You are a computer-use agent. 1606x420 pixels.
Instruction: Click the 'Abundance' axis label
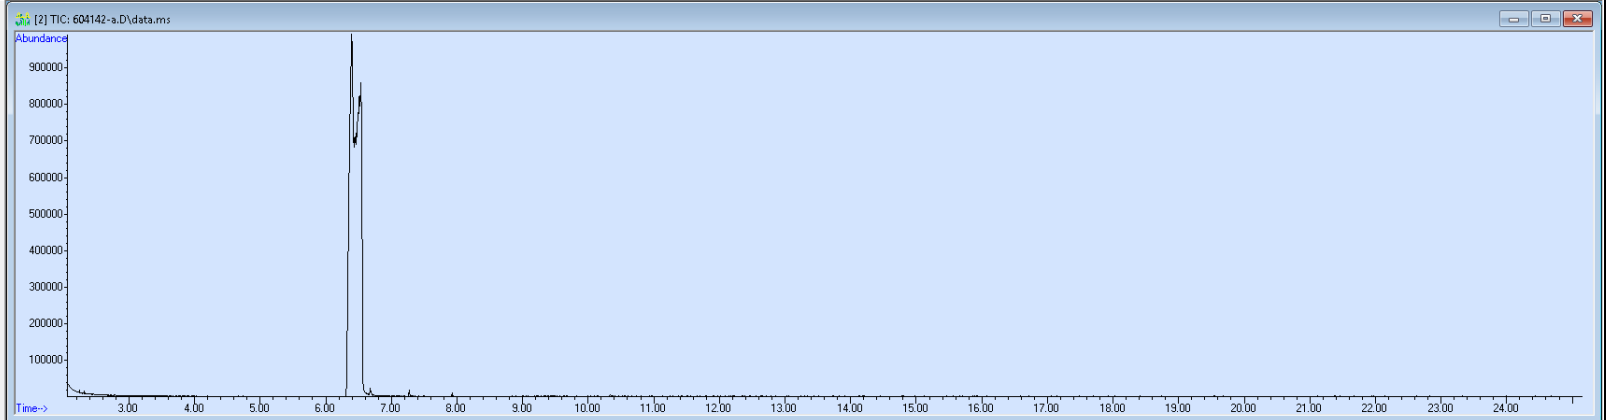tap(41, 39)
